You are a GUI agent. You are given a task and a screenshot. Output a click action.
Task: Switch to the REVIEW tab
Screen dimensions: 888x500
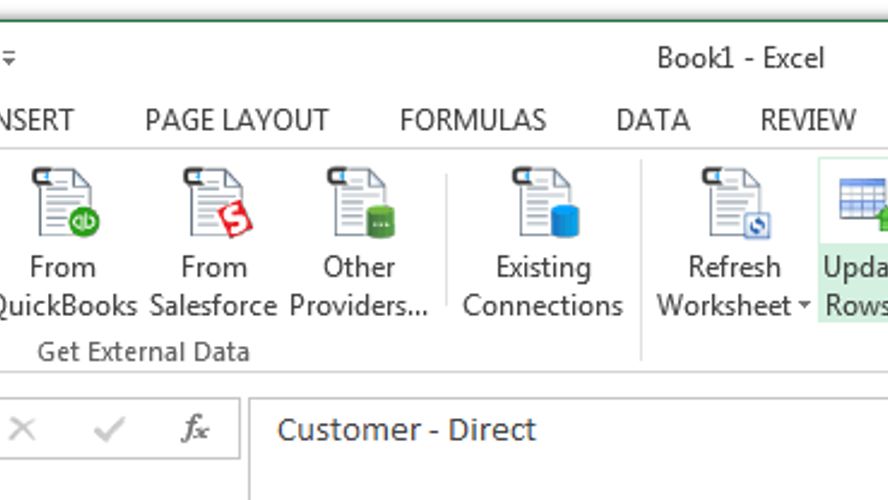click(808, 120)
